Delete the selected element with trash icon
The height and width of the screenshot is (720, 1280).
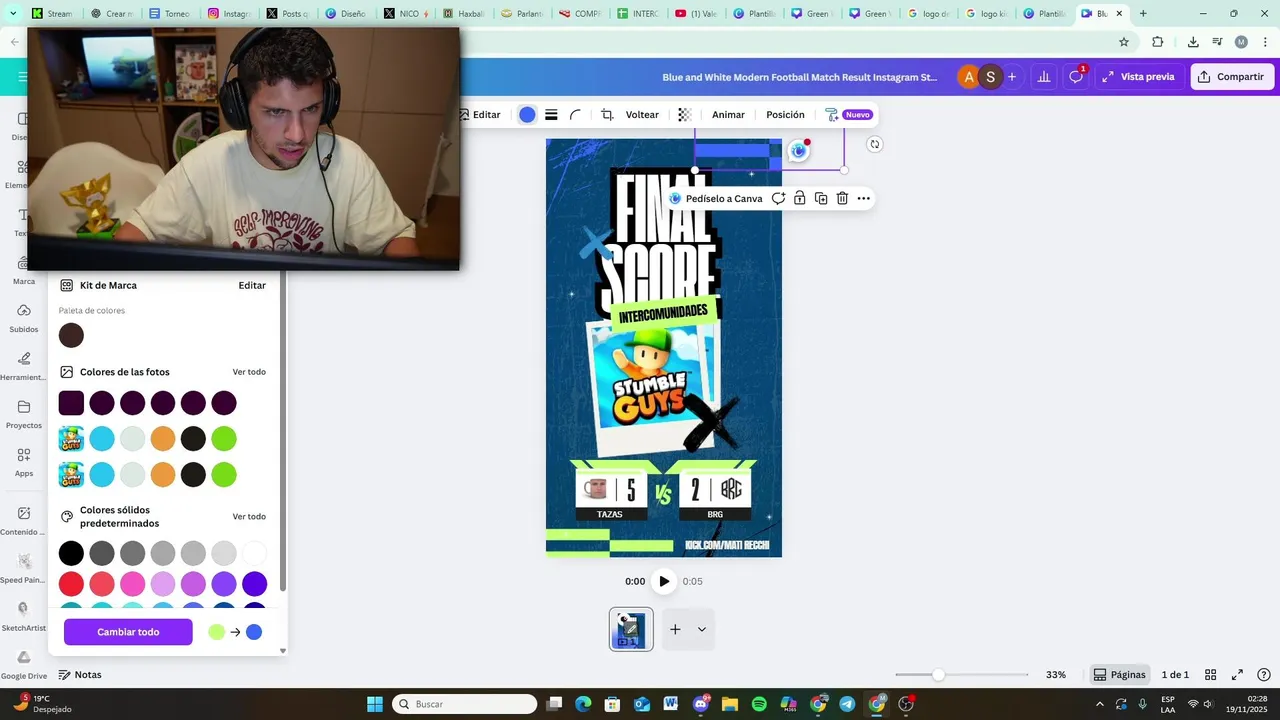tap(842, 199)
